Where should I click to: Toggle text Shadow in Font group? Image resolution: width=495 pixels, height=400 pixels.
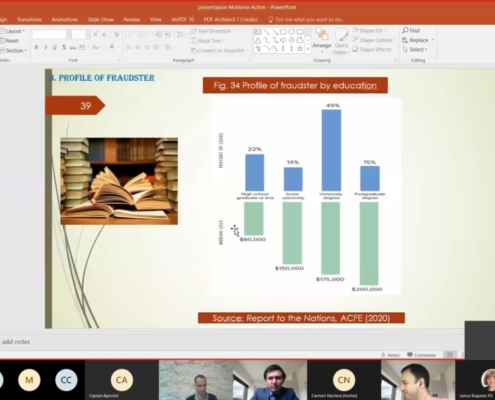point(63,47)
